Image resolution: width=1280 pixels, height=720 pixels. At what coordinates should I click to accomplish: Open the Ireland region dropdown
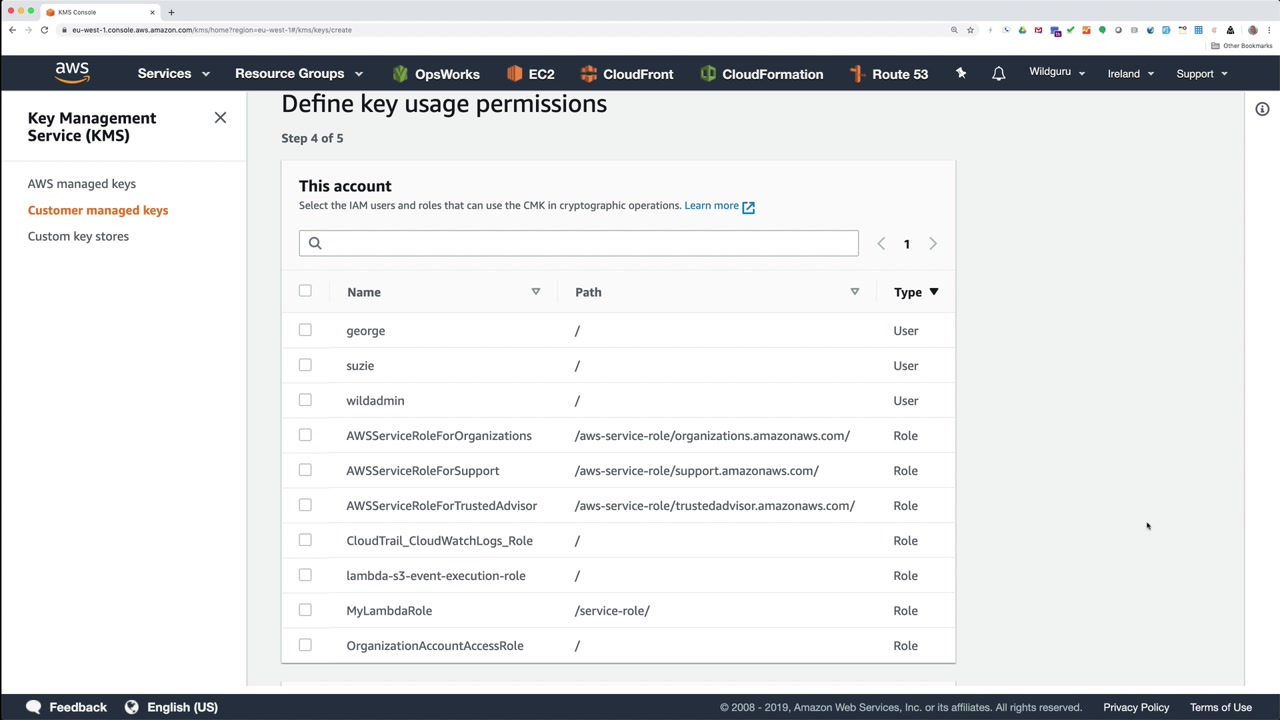[x=1130, y=74]
